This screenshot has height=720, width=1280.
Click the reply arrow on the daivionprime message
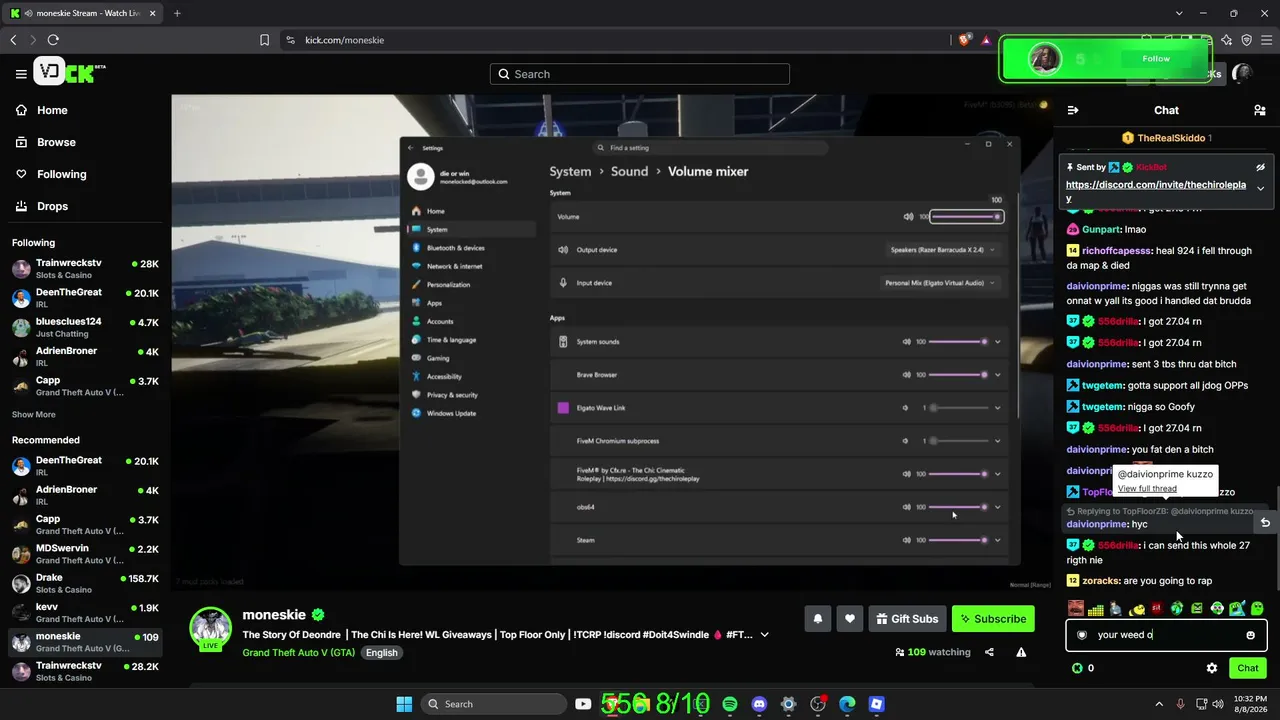point(1265,522)
